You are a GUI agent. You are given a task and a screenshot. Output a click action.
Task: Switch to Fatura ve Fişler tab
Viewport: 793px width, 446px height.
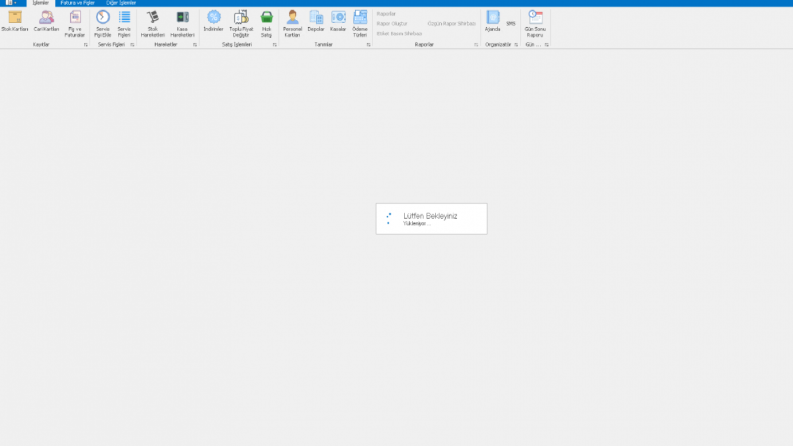77,3
